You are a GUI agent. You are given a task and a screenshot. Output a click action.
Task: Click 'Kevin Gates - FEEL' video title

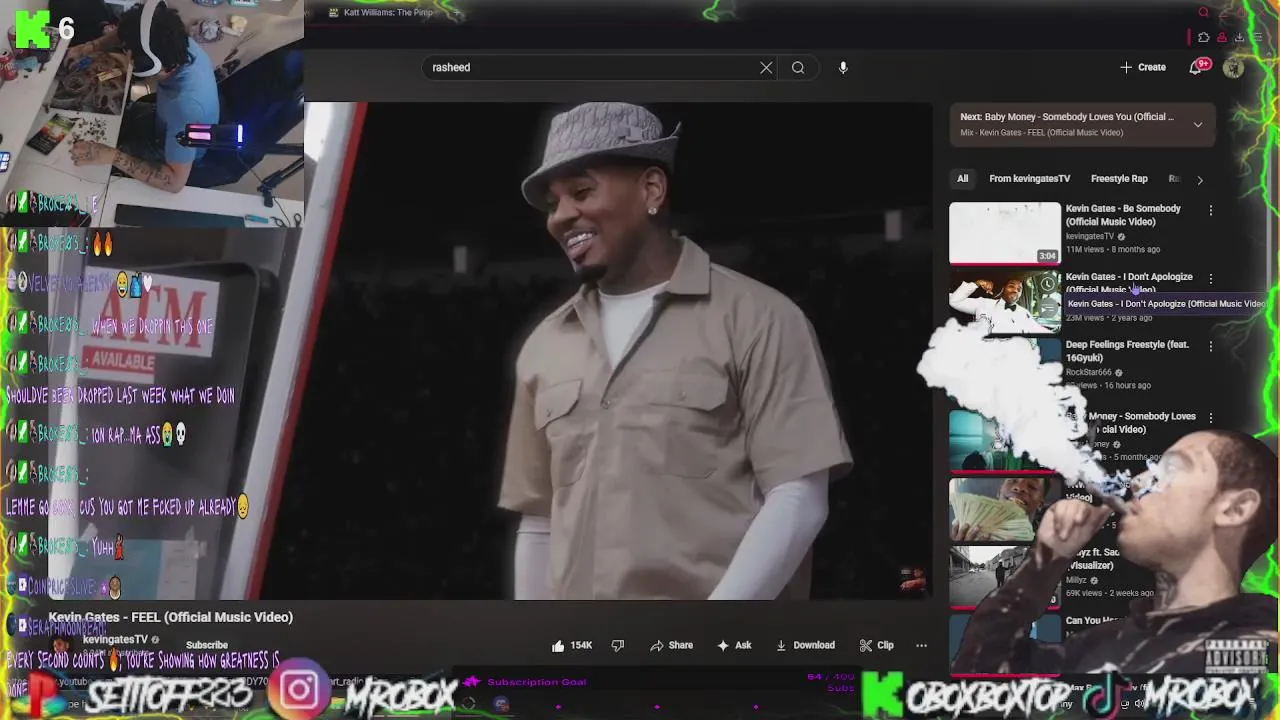[171, 617]
